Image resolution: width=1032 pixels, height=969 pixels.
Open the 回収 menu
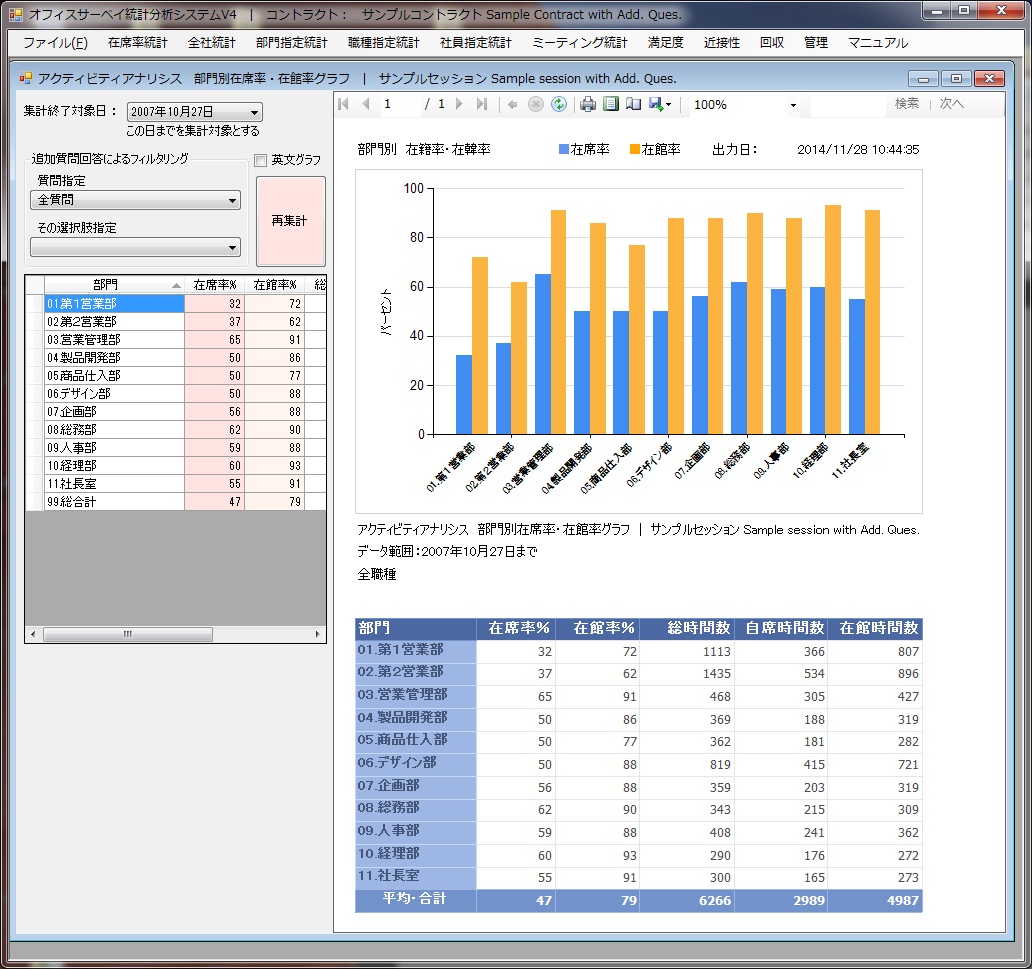(772, 43)
